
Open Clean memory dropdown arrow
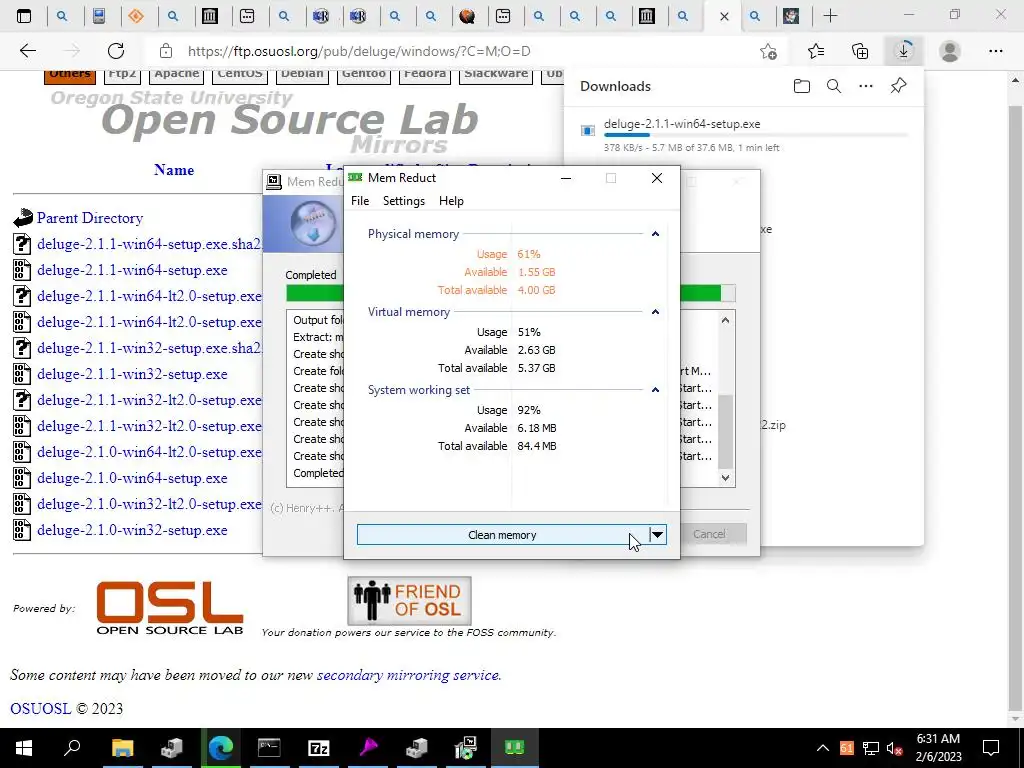[657, 535]
